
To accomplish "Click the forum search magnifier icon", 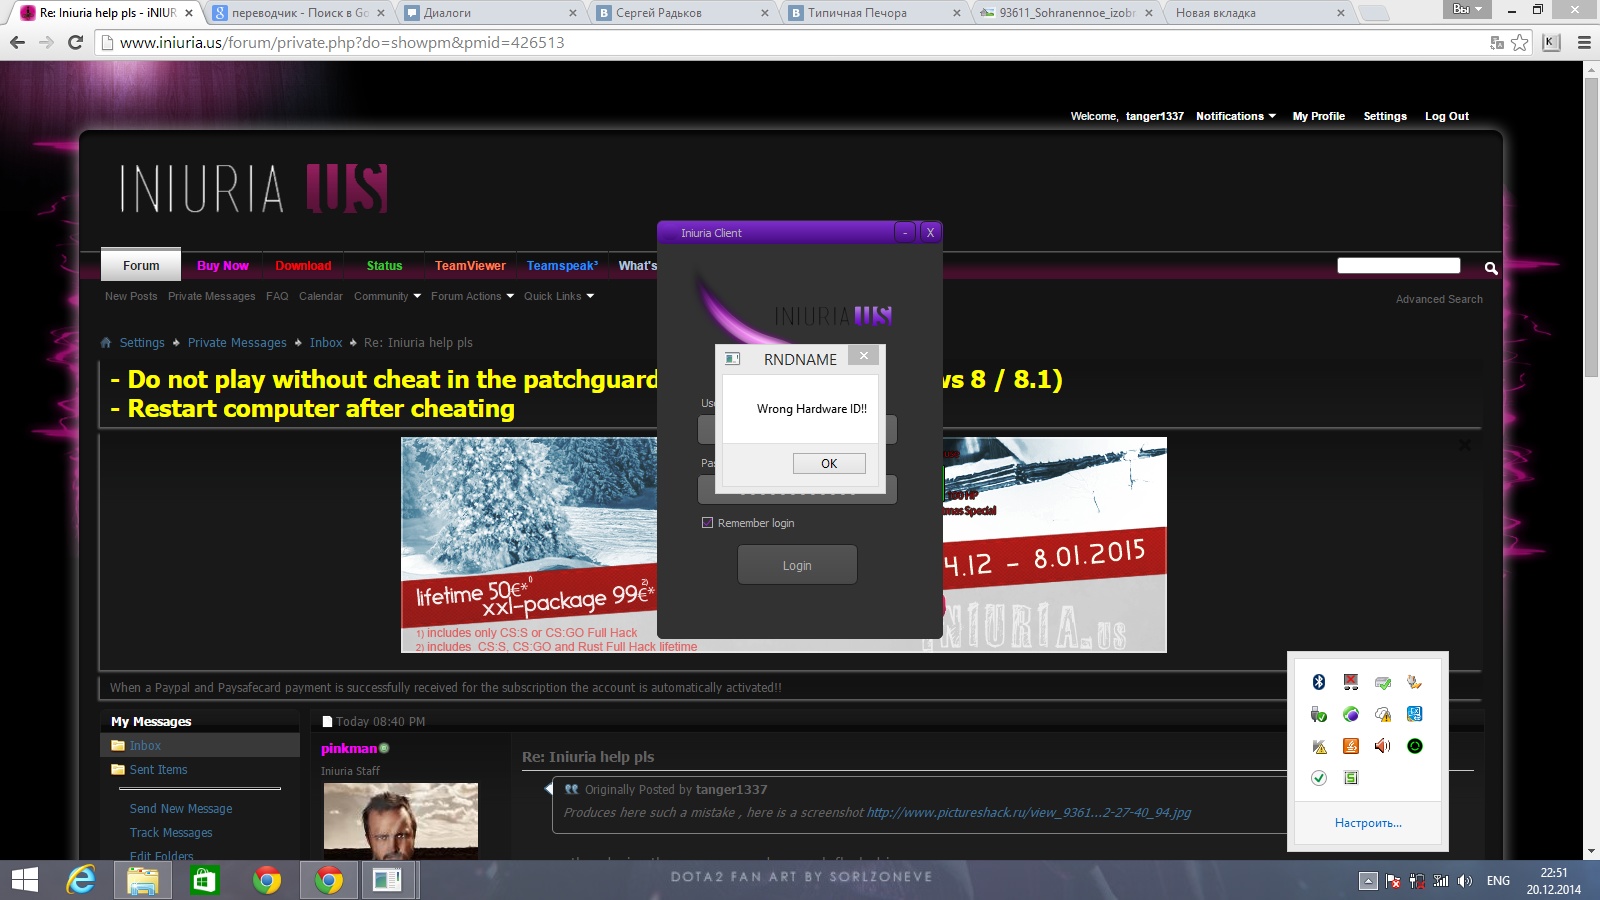I will 1491,267.
